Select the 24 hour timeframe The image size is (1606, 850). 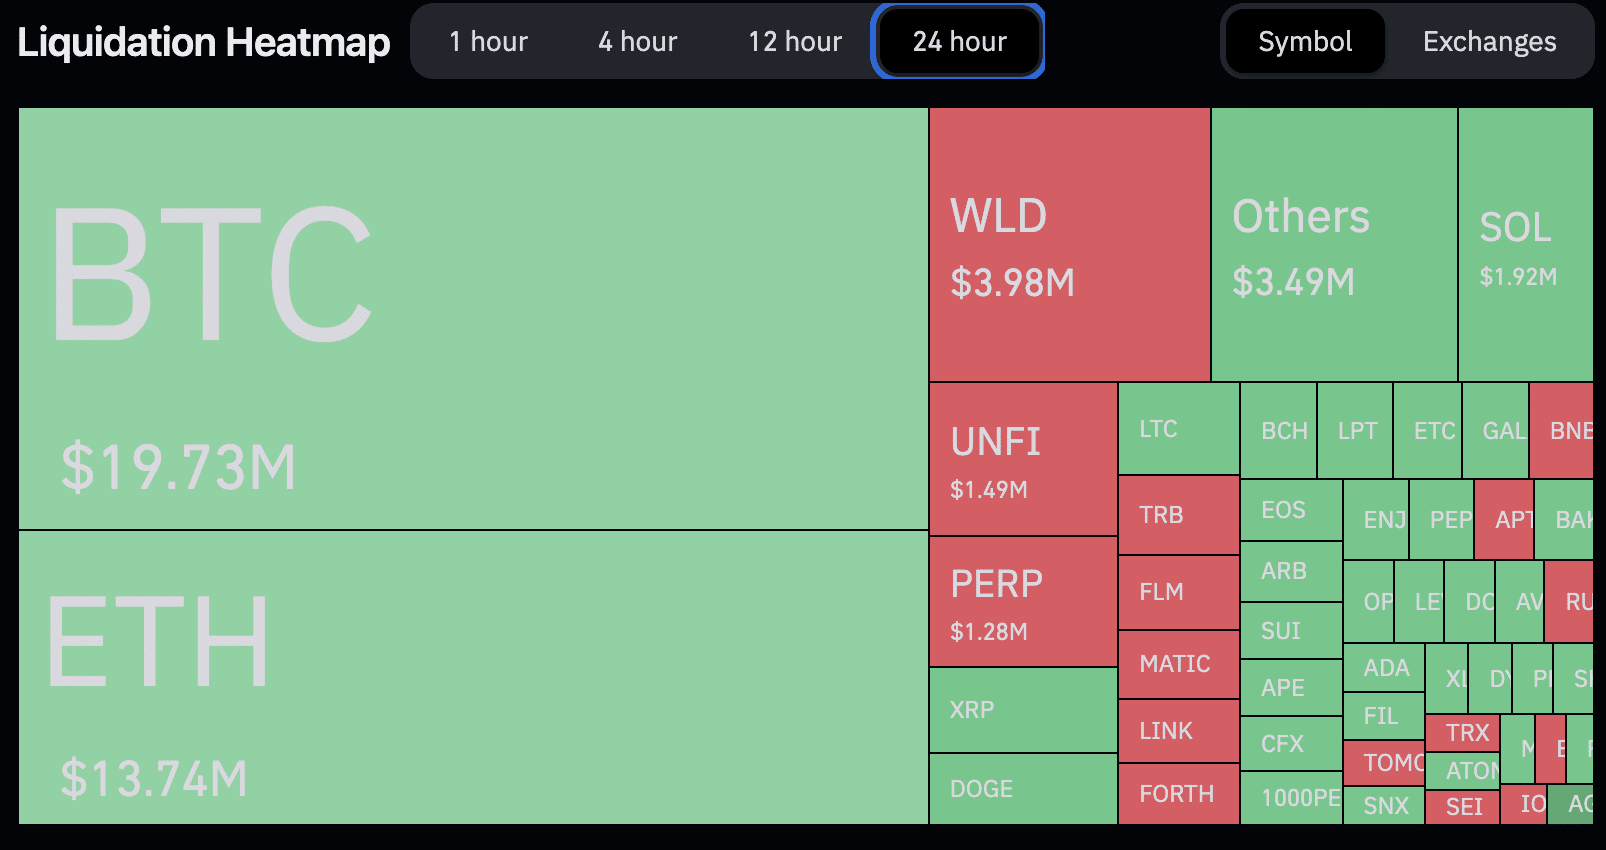(x=959, y=42)
